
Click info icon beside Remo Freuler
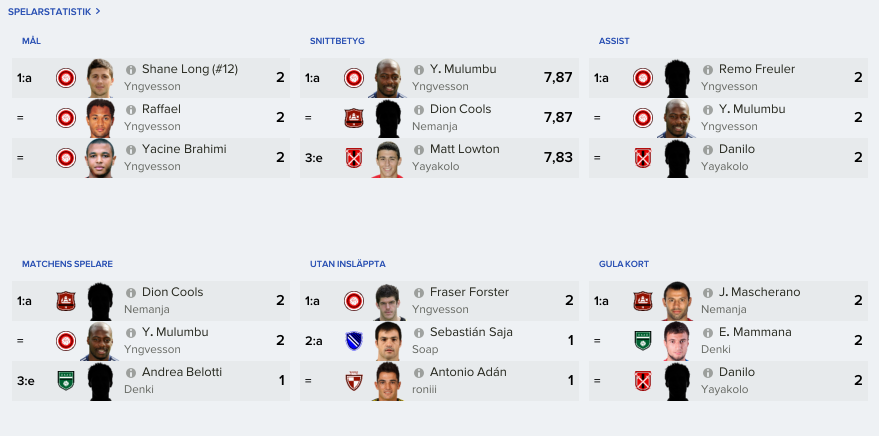[x=707, y=70]
